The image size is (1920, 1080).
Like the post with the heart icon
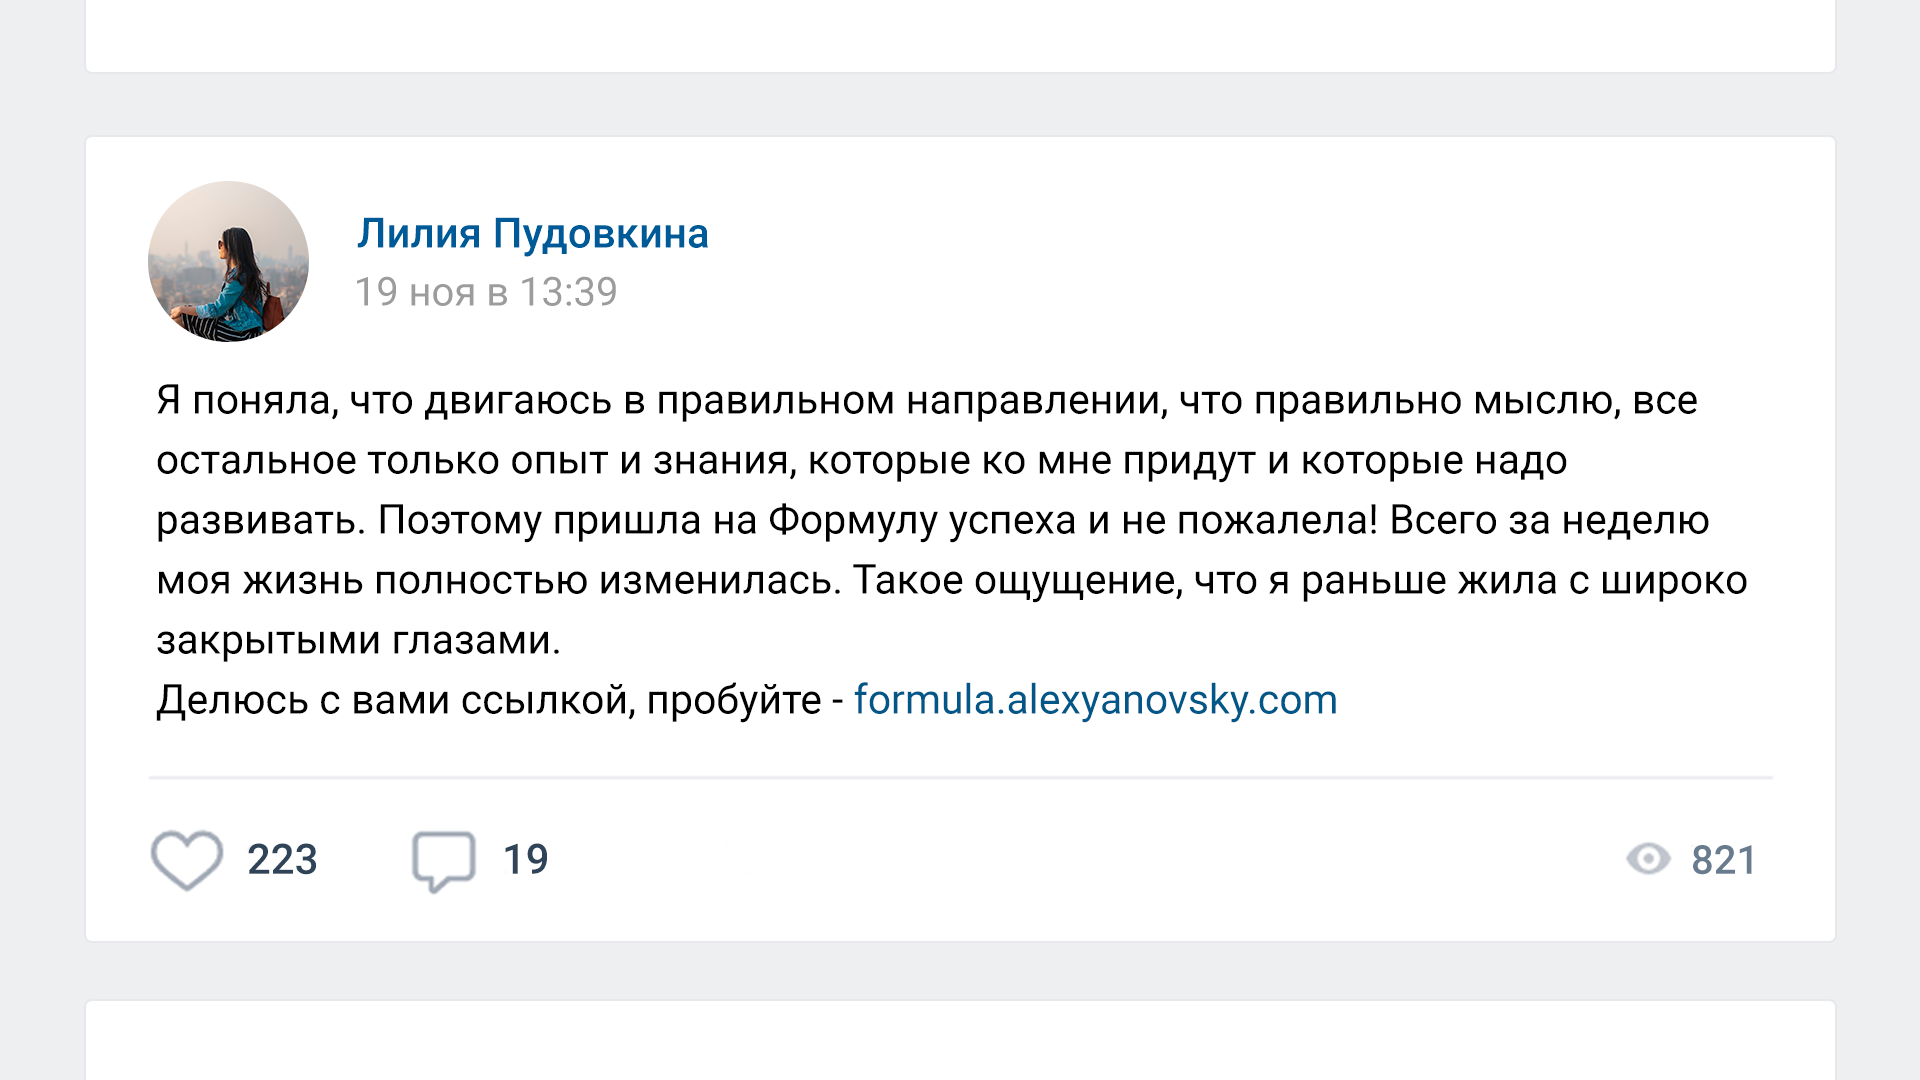point(187,859)
